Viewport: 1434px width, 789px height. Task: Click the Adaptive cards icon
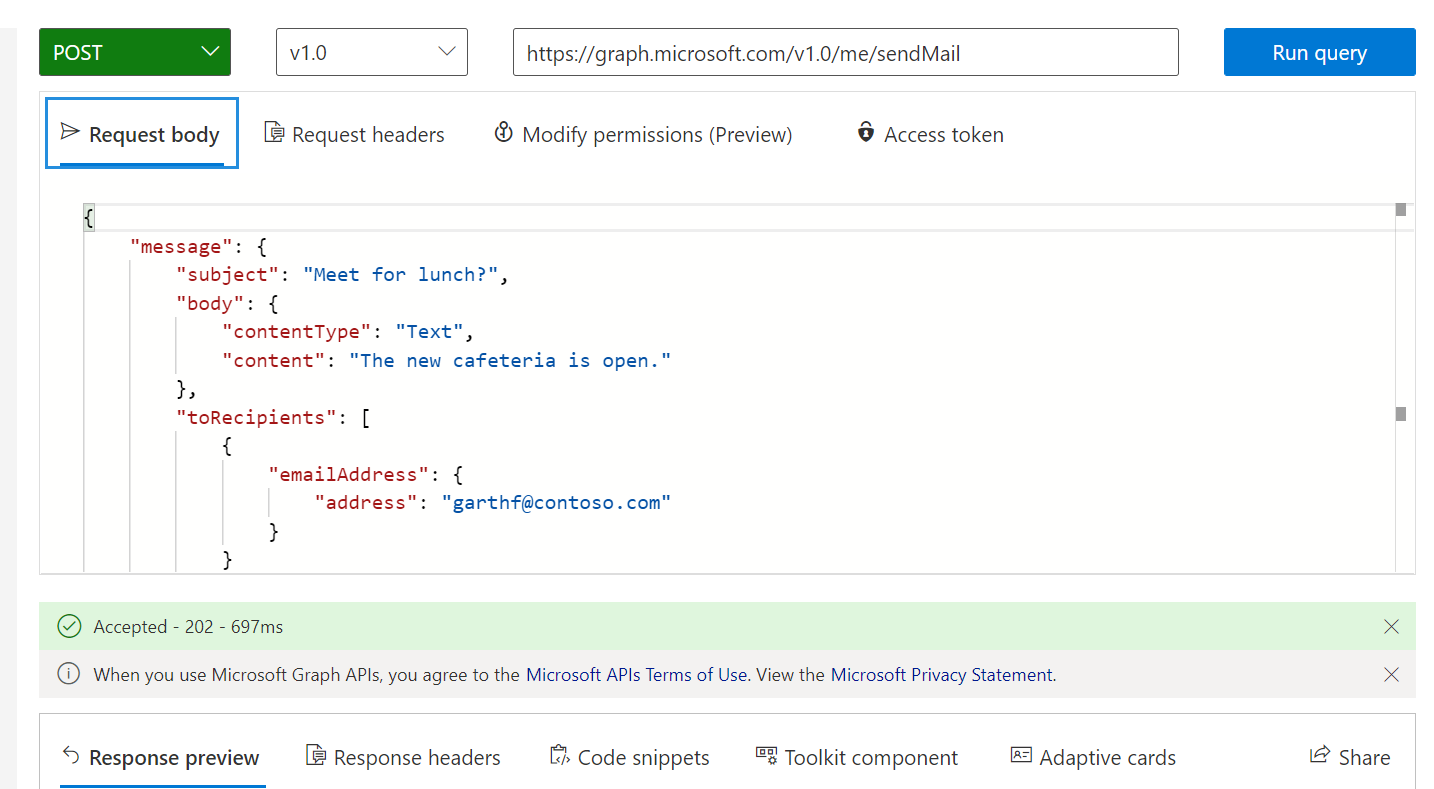[x=1021, y=755]
